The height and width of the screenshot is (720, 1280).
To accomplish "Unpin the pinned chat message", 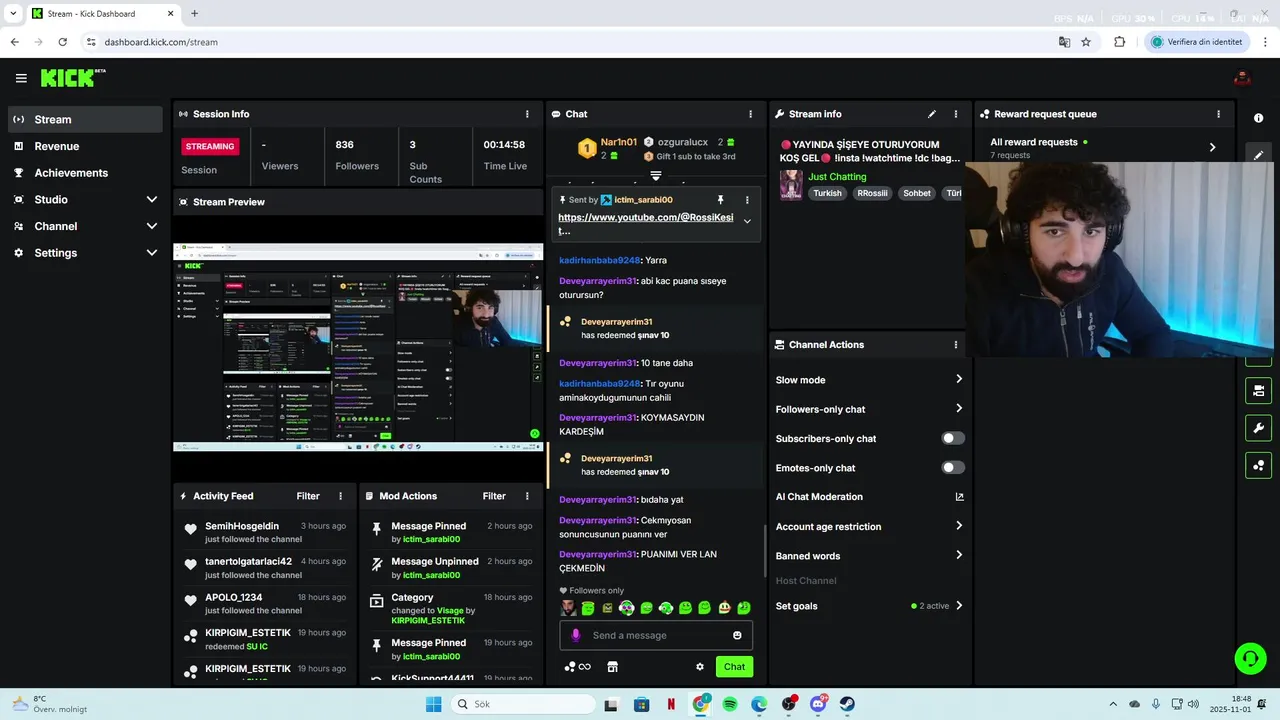I will click(721, 200).
